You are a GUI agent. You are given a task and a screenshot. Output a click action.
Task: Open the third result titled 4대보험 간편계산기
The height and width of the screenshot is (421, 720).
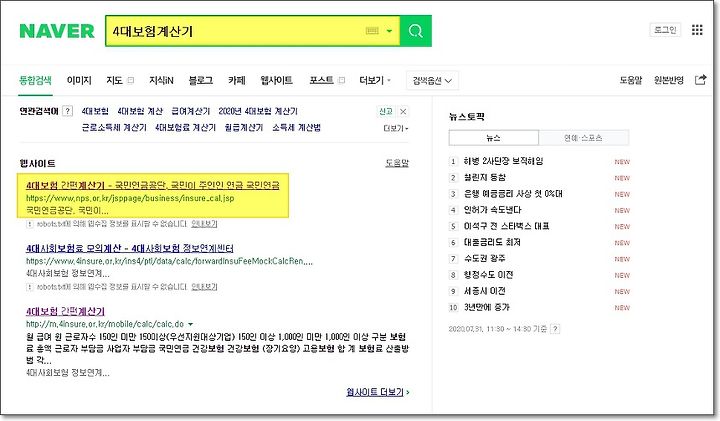[x=65, y=311]
